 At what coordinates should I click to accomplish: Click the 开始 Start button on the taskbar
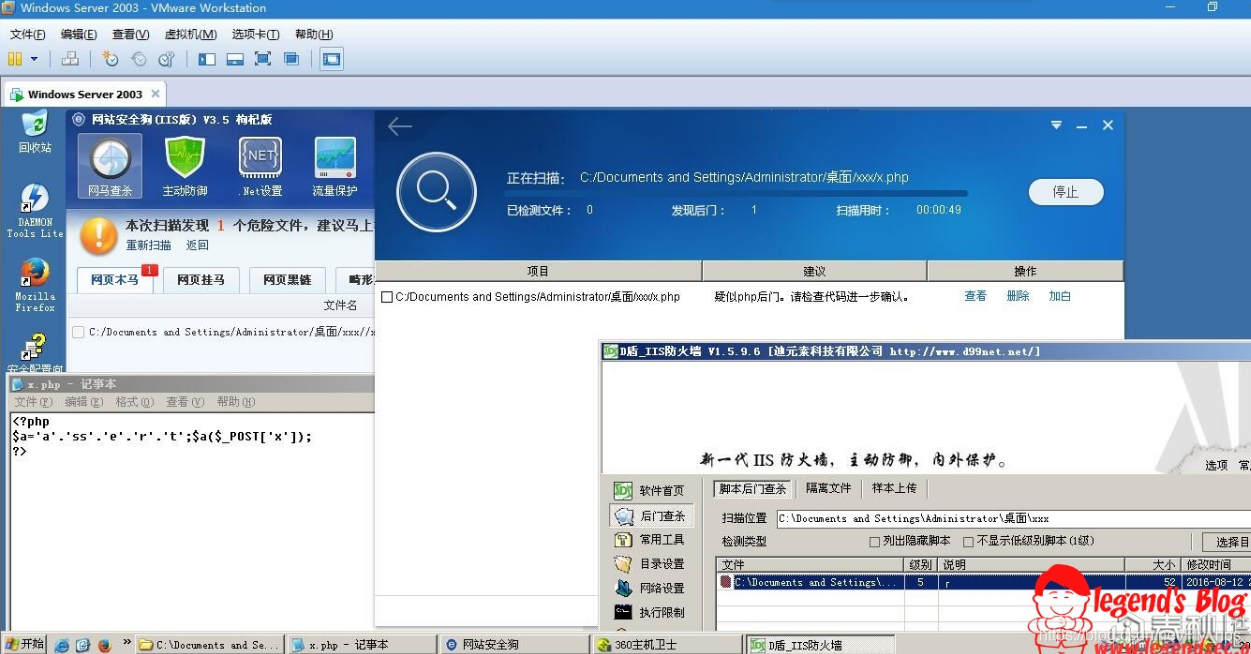point(24,644)
